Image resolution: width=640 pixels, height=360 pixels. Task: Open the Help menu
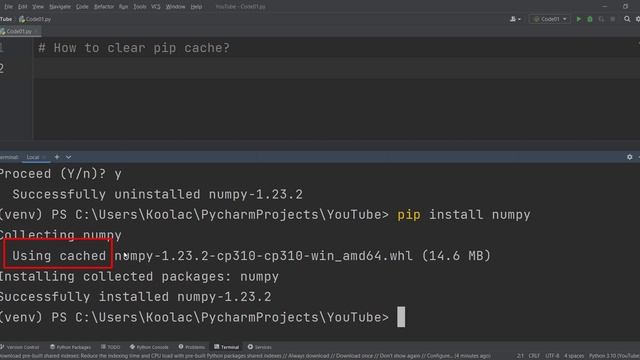tap(196, 7)
